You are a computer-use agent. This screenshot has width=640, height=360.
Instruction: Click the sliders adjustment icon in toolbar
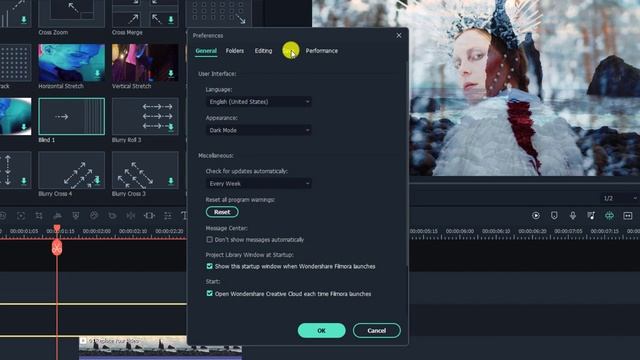[168, 216]
